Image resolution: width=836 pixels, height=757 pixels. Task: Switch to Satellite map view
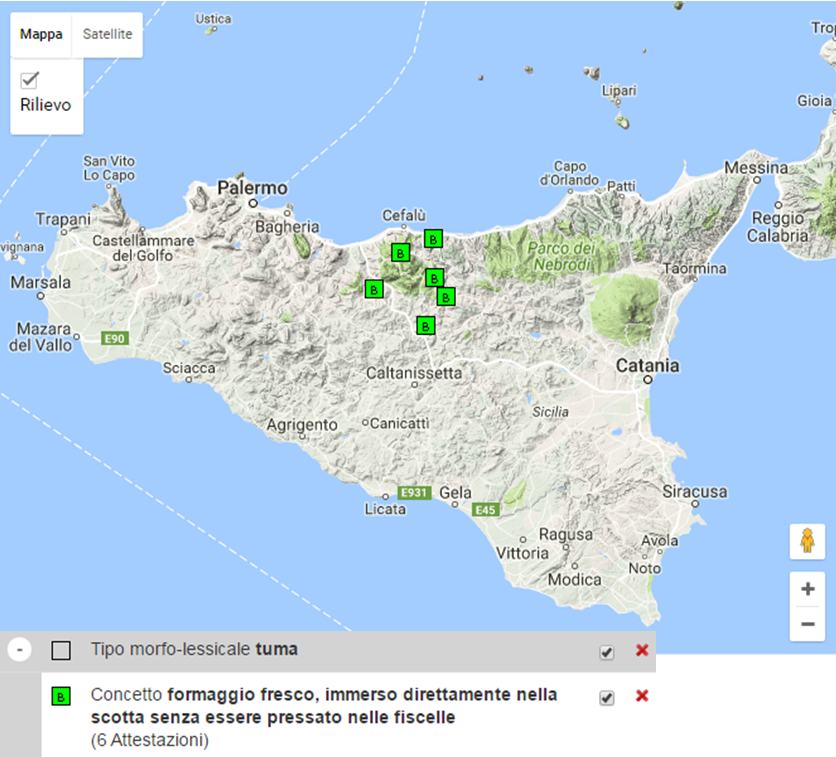107,34
